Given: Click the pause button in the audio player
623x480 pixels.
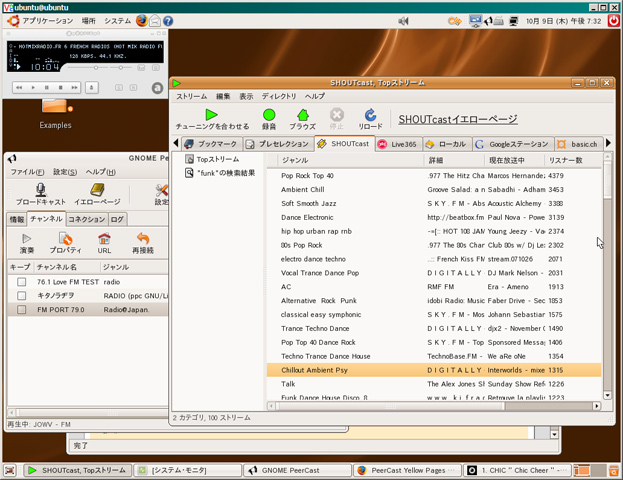Looking at the screenshot, I should point(46,87).
